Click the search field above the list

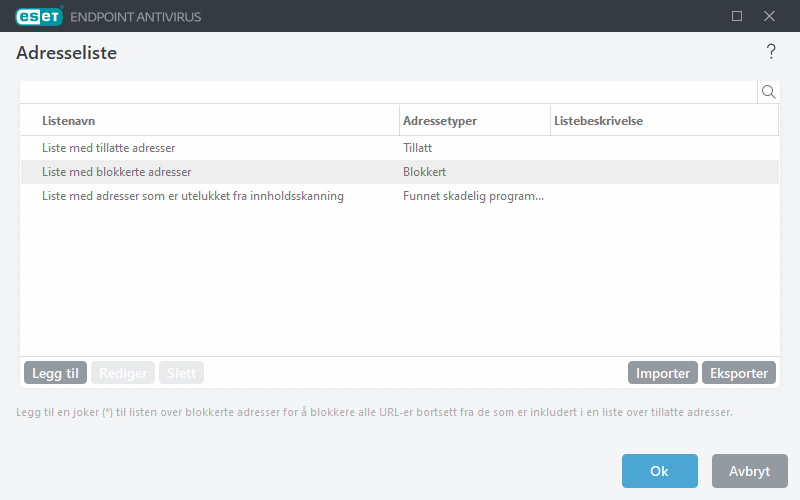pyautogui.click(x=388, y=92)
